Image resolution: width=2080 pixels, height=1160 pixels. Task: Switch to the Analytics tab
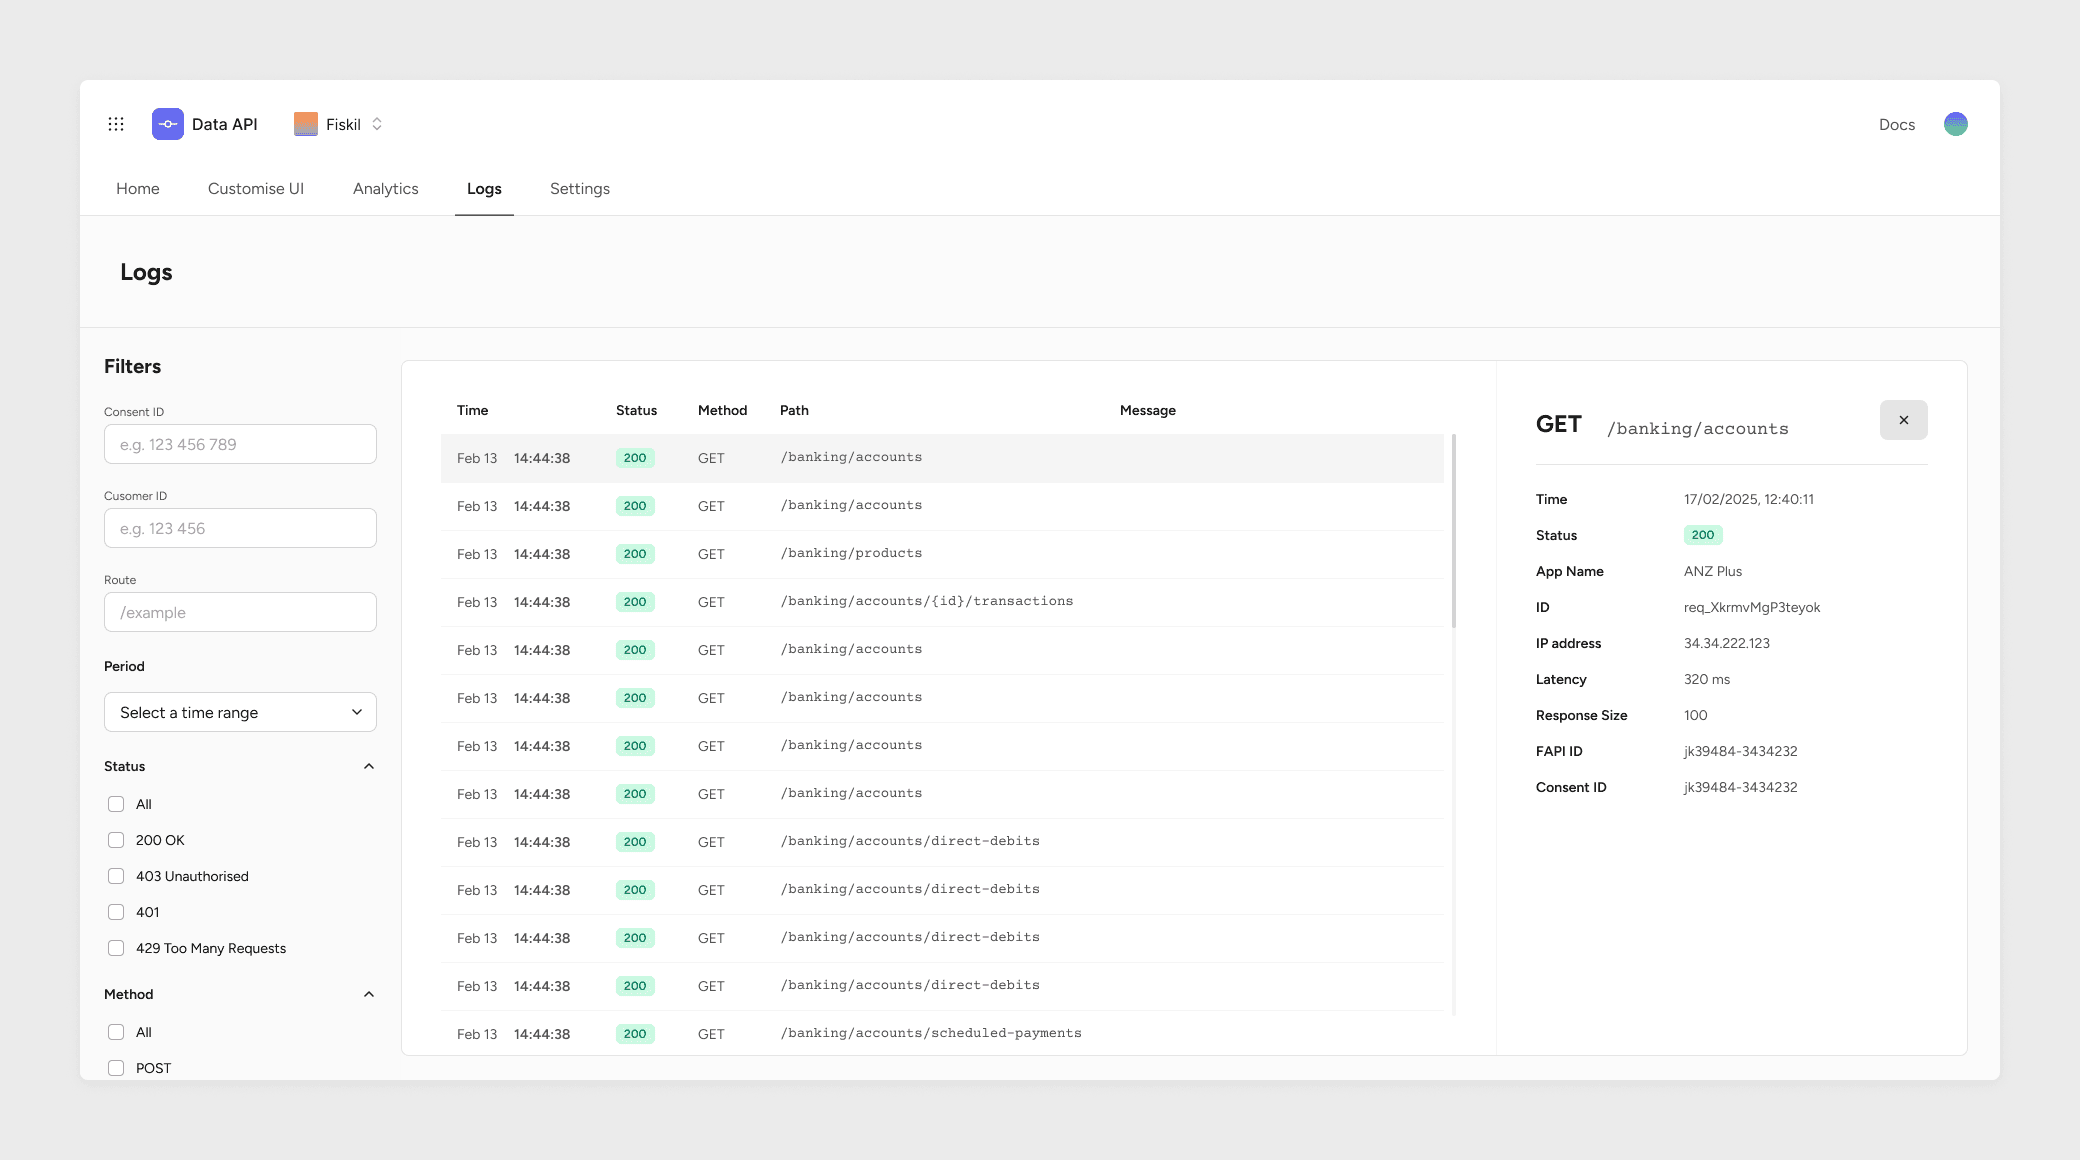[x=385, y=189]
